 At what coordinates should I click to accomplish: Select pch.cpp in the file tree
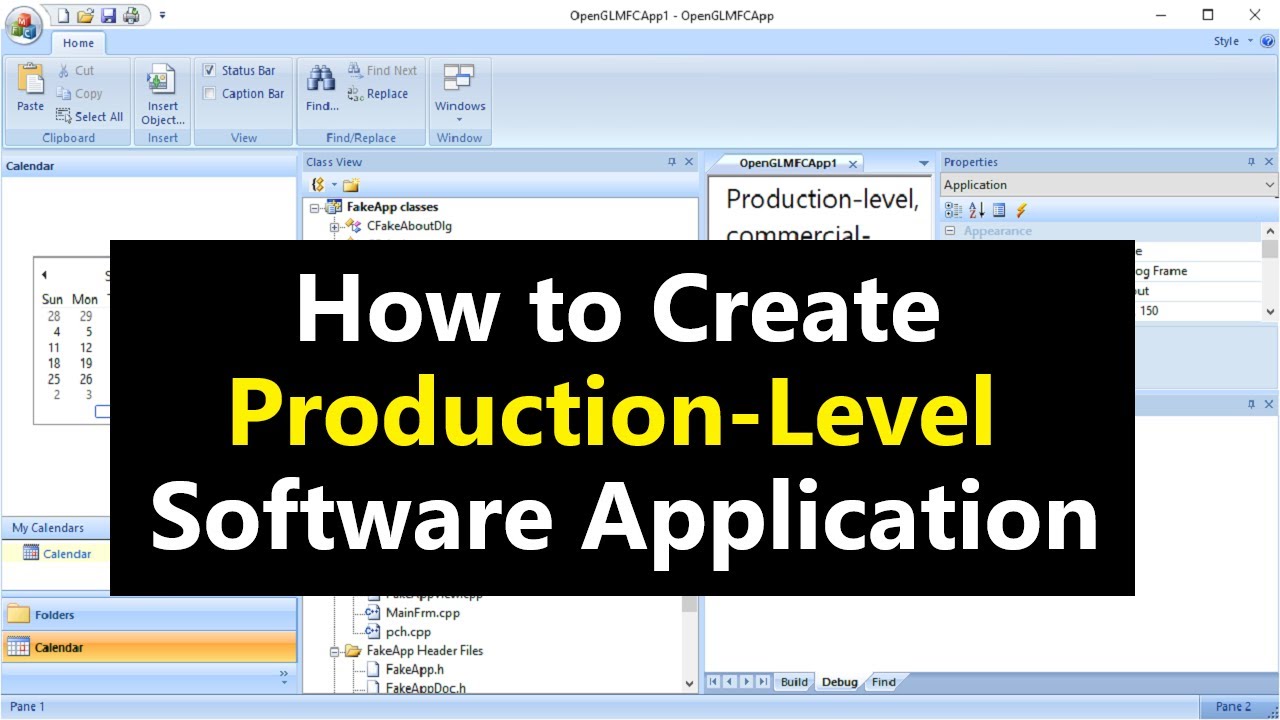(x=408, y=632)
